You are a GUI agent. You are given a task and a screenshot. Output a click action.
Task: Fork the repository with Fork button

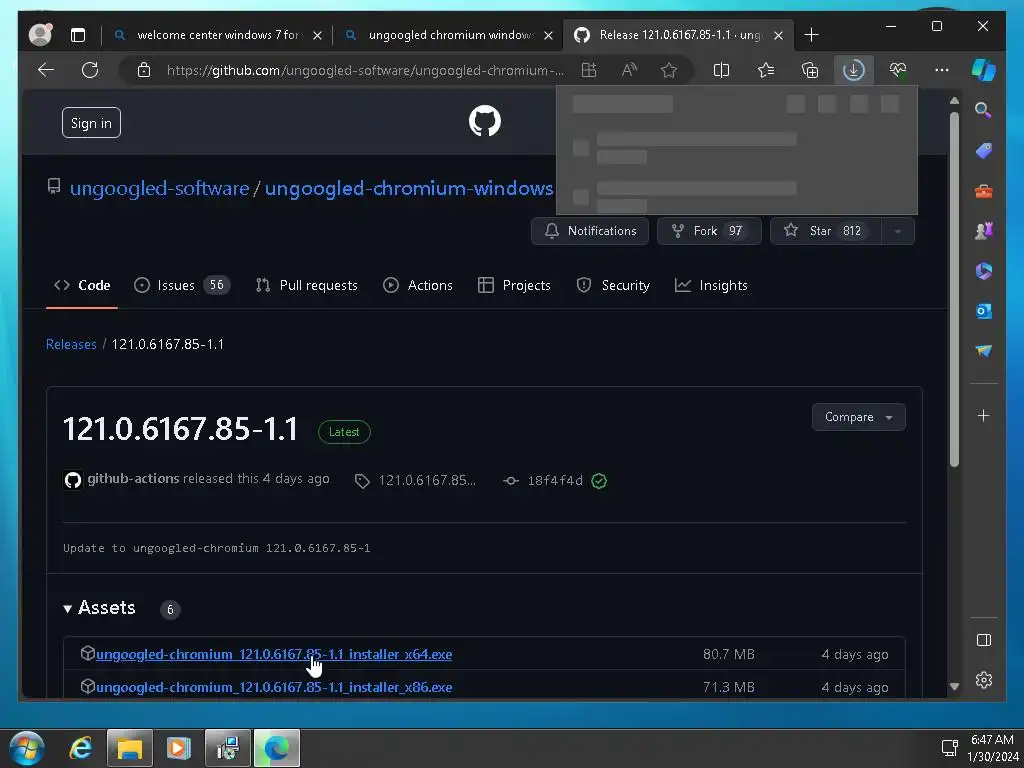pos(709,231)
